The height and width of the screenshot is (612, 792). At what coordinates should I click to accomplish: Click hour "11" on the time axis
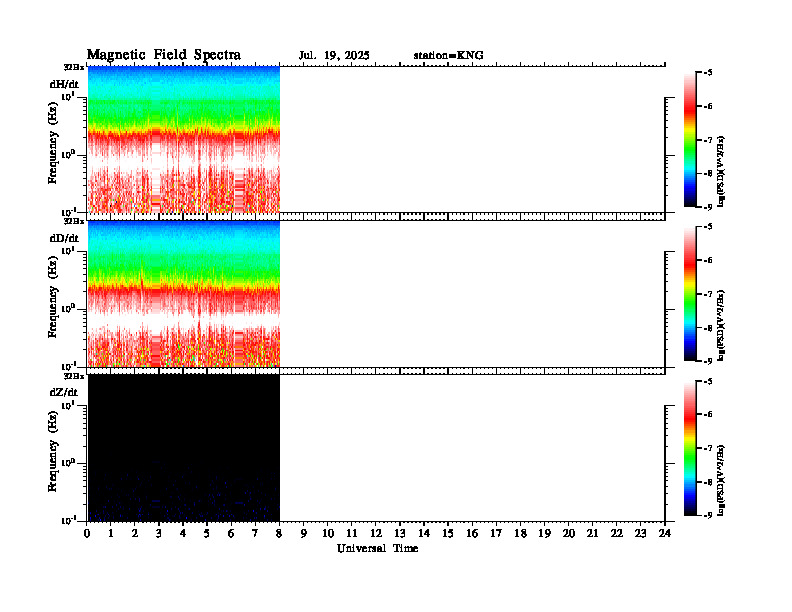point(352,534)
